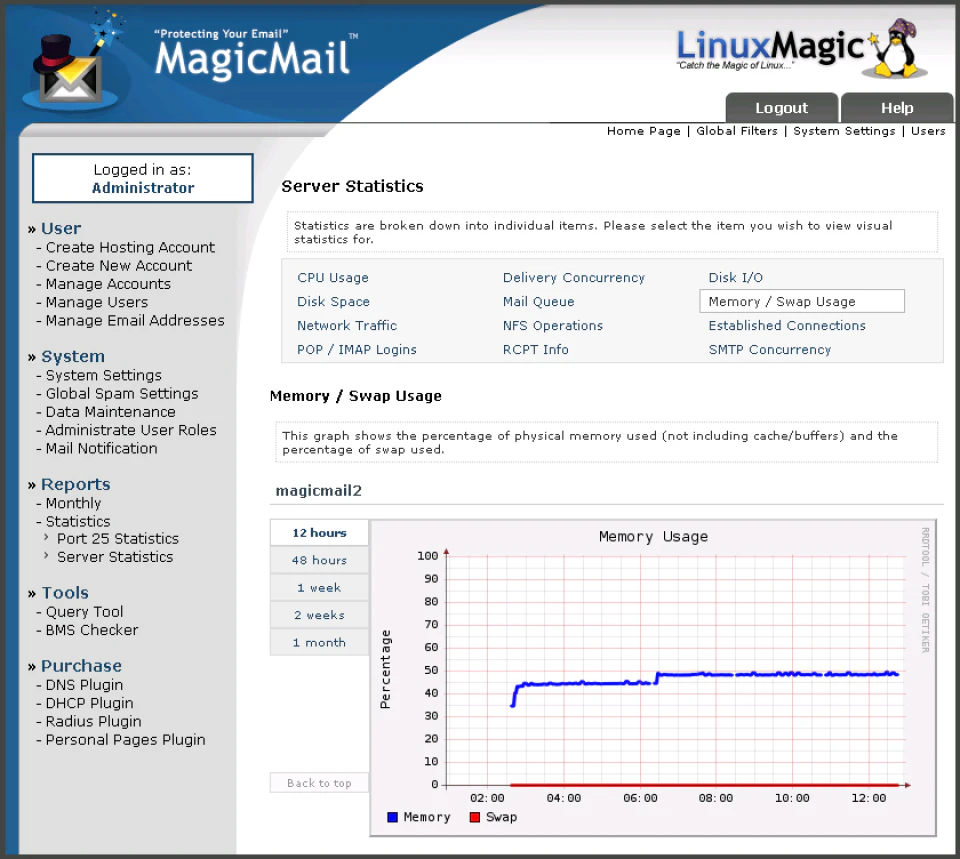The height and width of the screenshot is (859, 960).
Task: Click the Back to top control
Action: pyautogui.click(x=318, y=783)
